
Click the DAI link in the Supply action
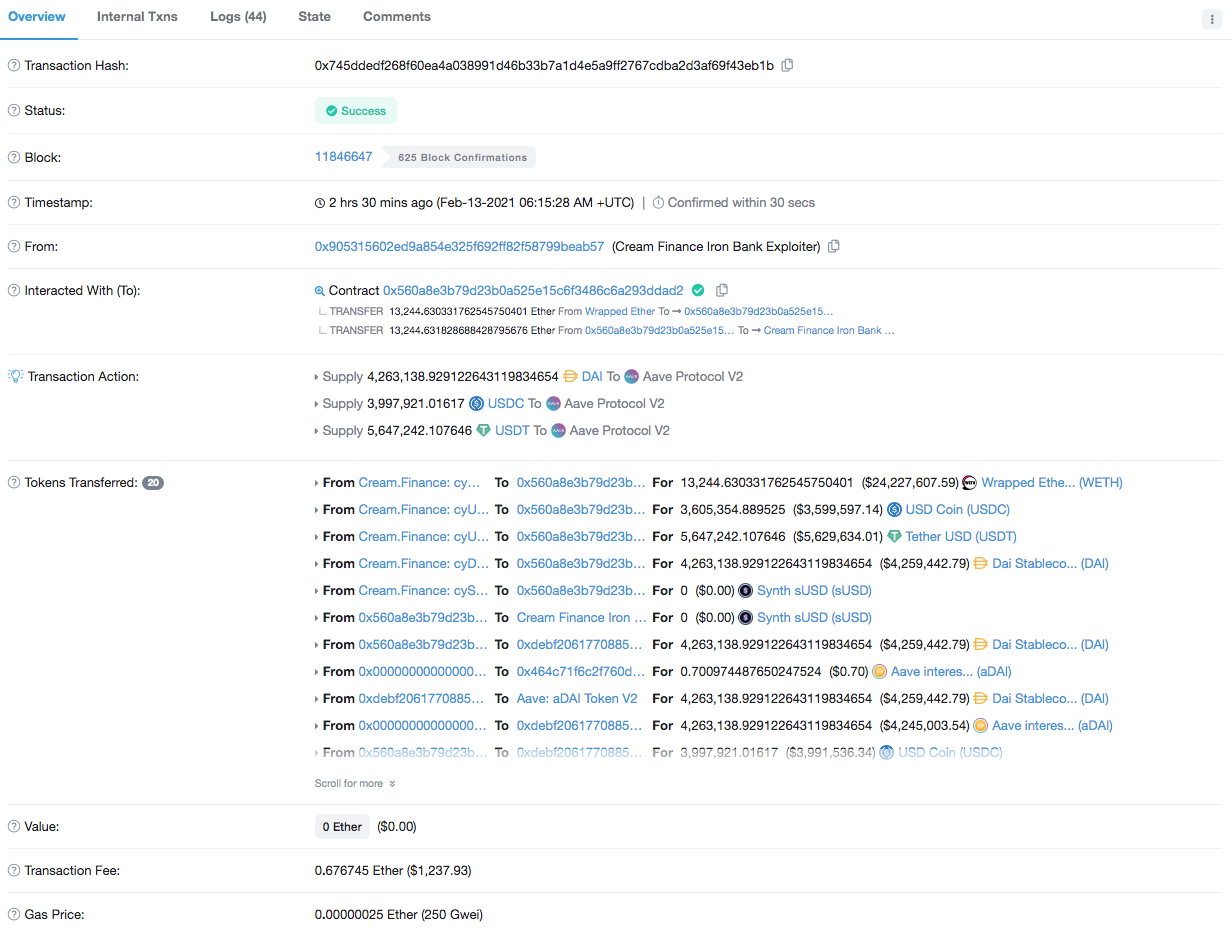click(x=592, y=377)
